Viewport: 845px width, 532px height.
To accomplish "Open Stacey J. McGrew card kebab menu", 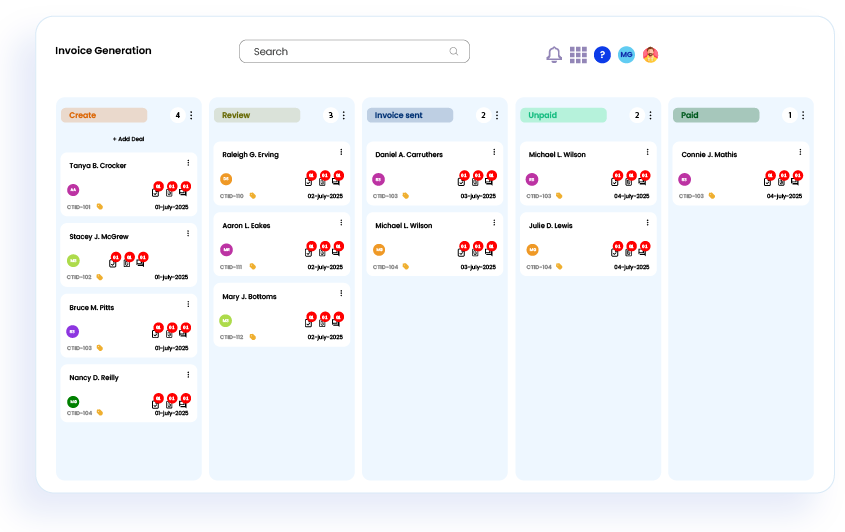I will click(188, 233).
